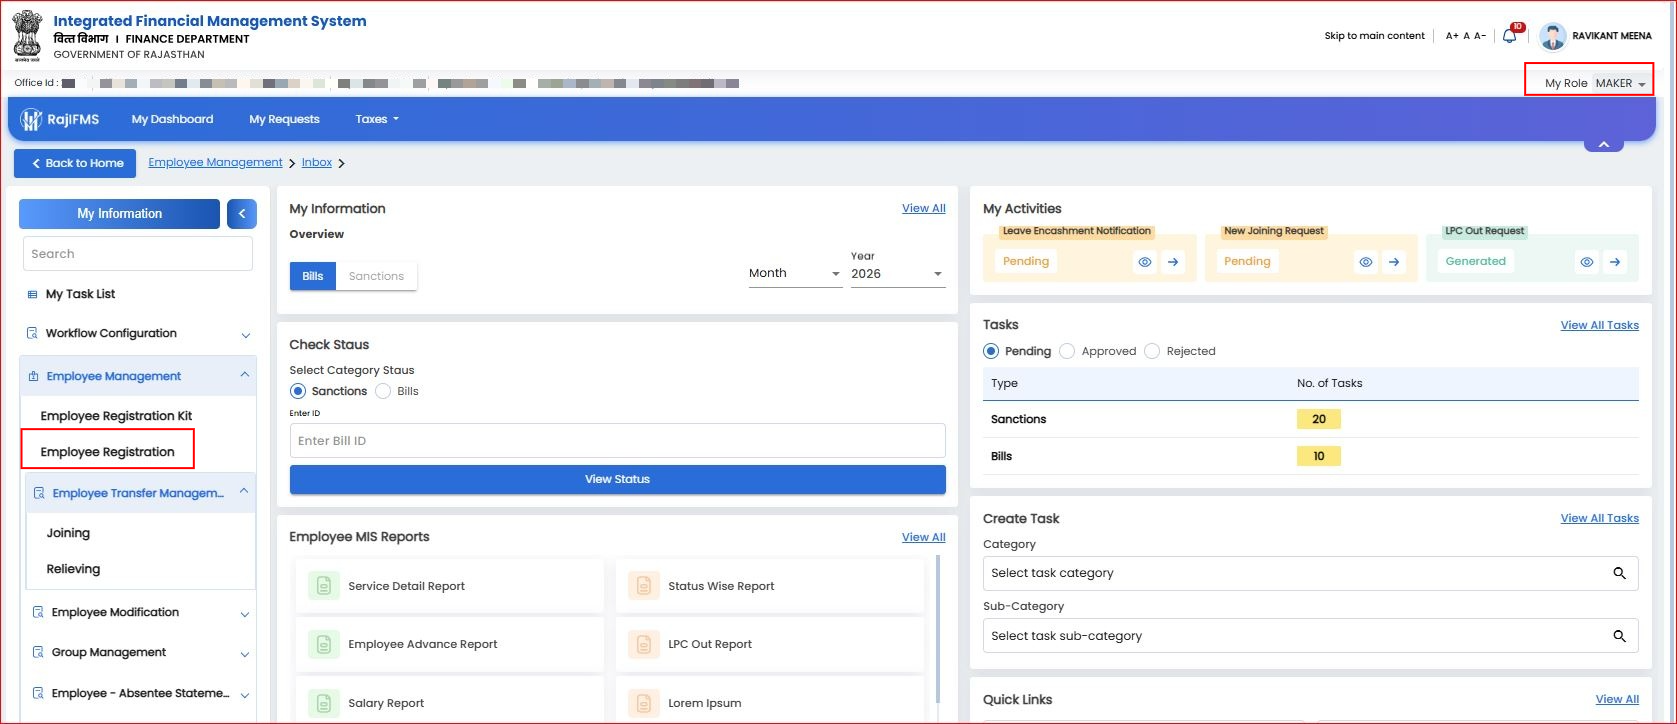
Task: Select the Approved tasks radio button
Action: point(1067,351)
